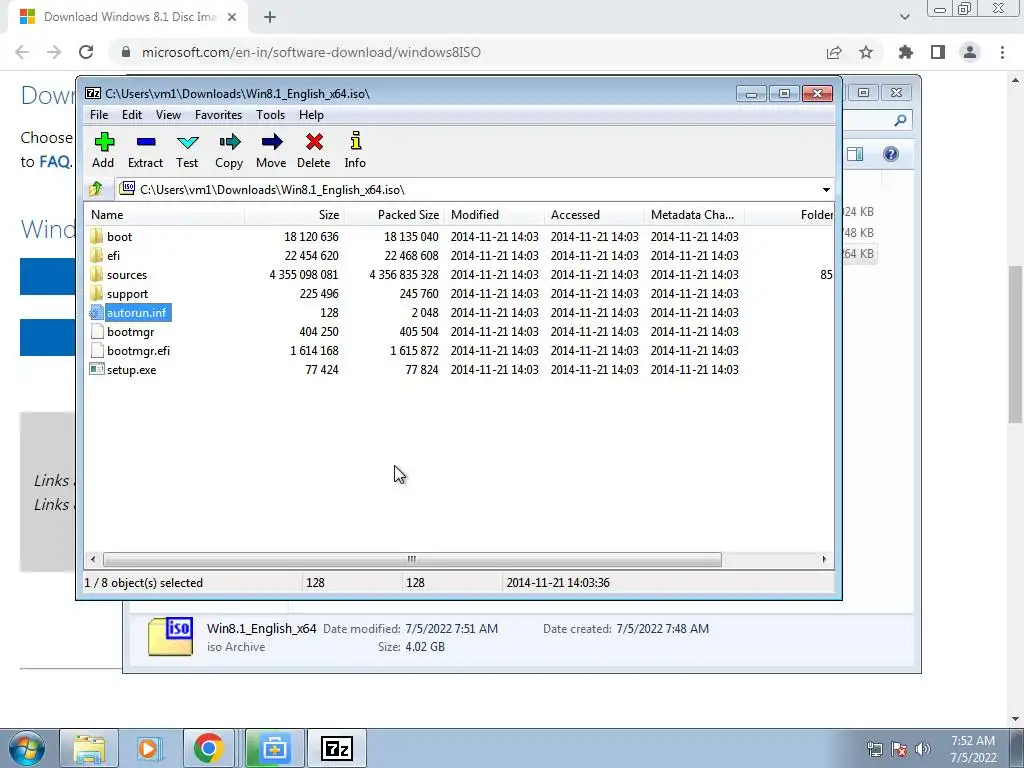Close the Download Windows 8.1 tab
The width and height of the screenshot is (1024, 768).
(x=232, y=18)
